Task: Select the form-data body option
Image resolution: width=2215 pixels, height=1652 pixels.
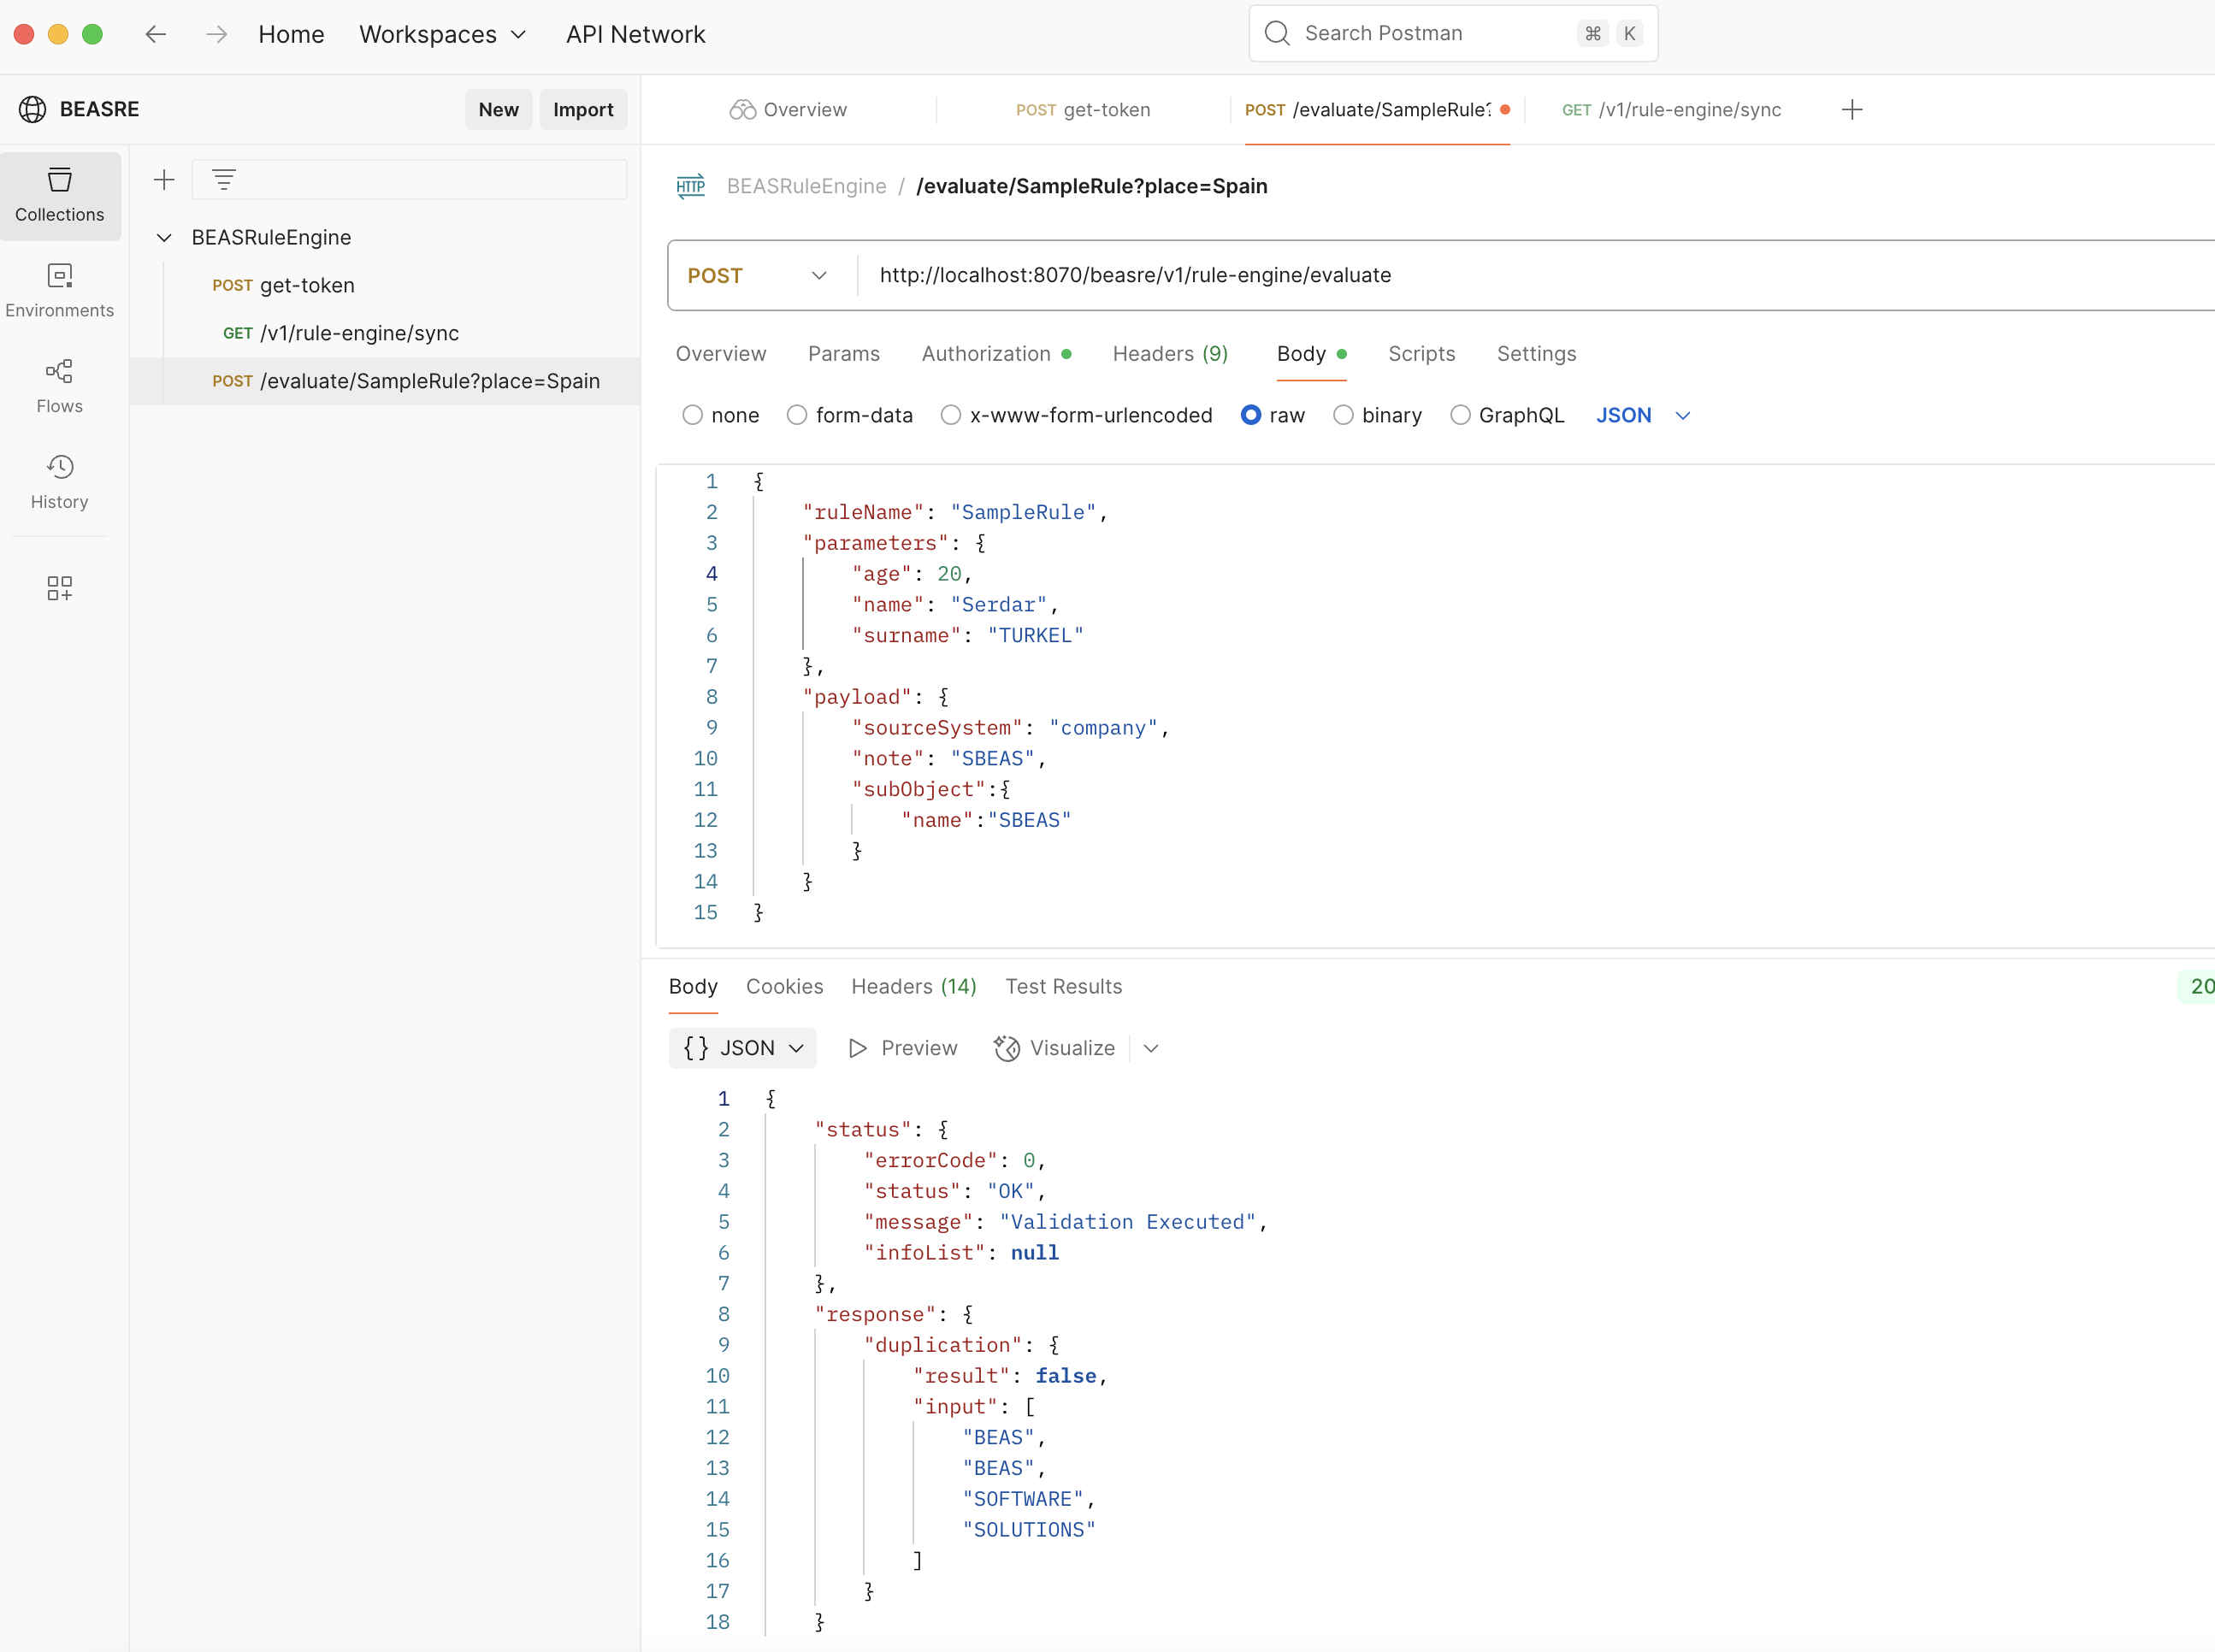Action: (797, 415)
